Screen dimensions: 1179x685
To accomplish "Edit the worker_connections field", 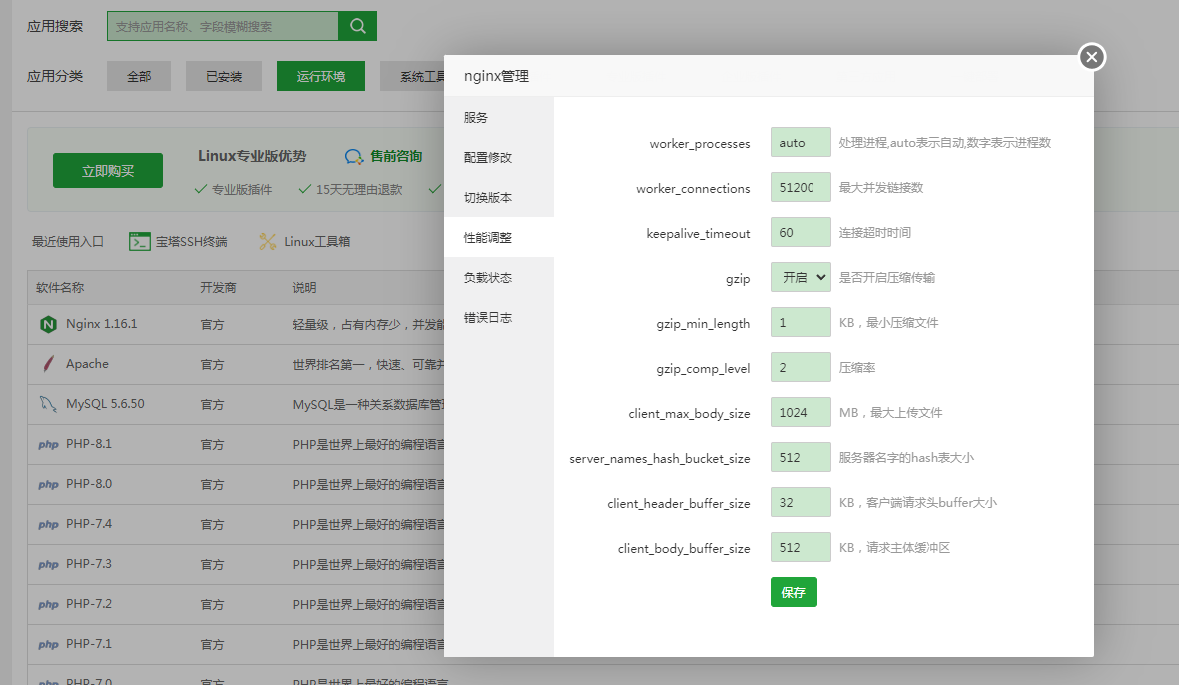I will 800,187.
